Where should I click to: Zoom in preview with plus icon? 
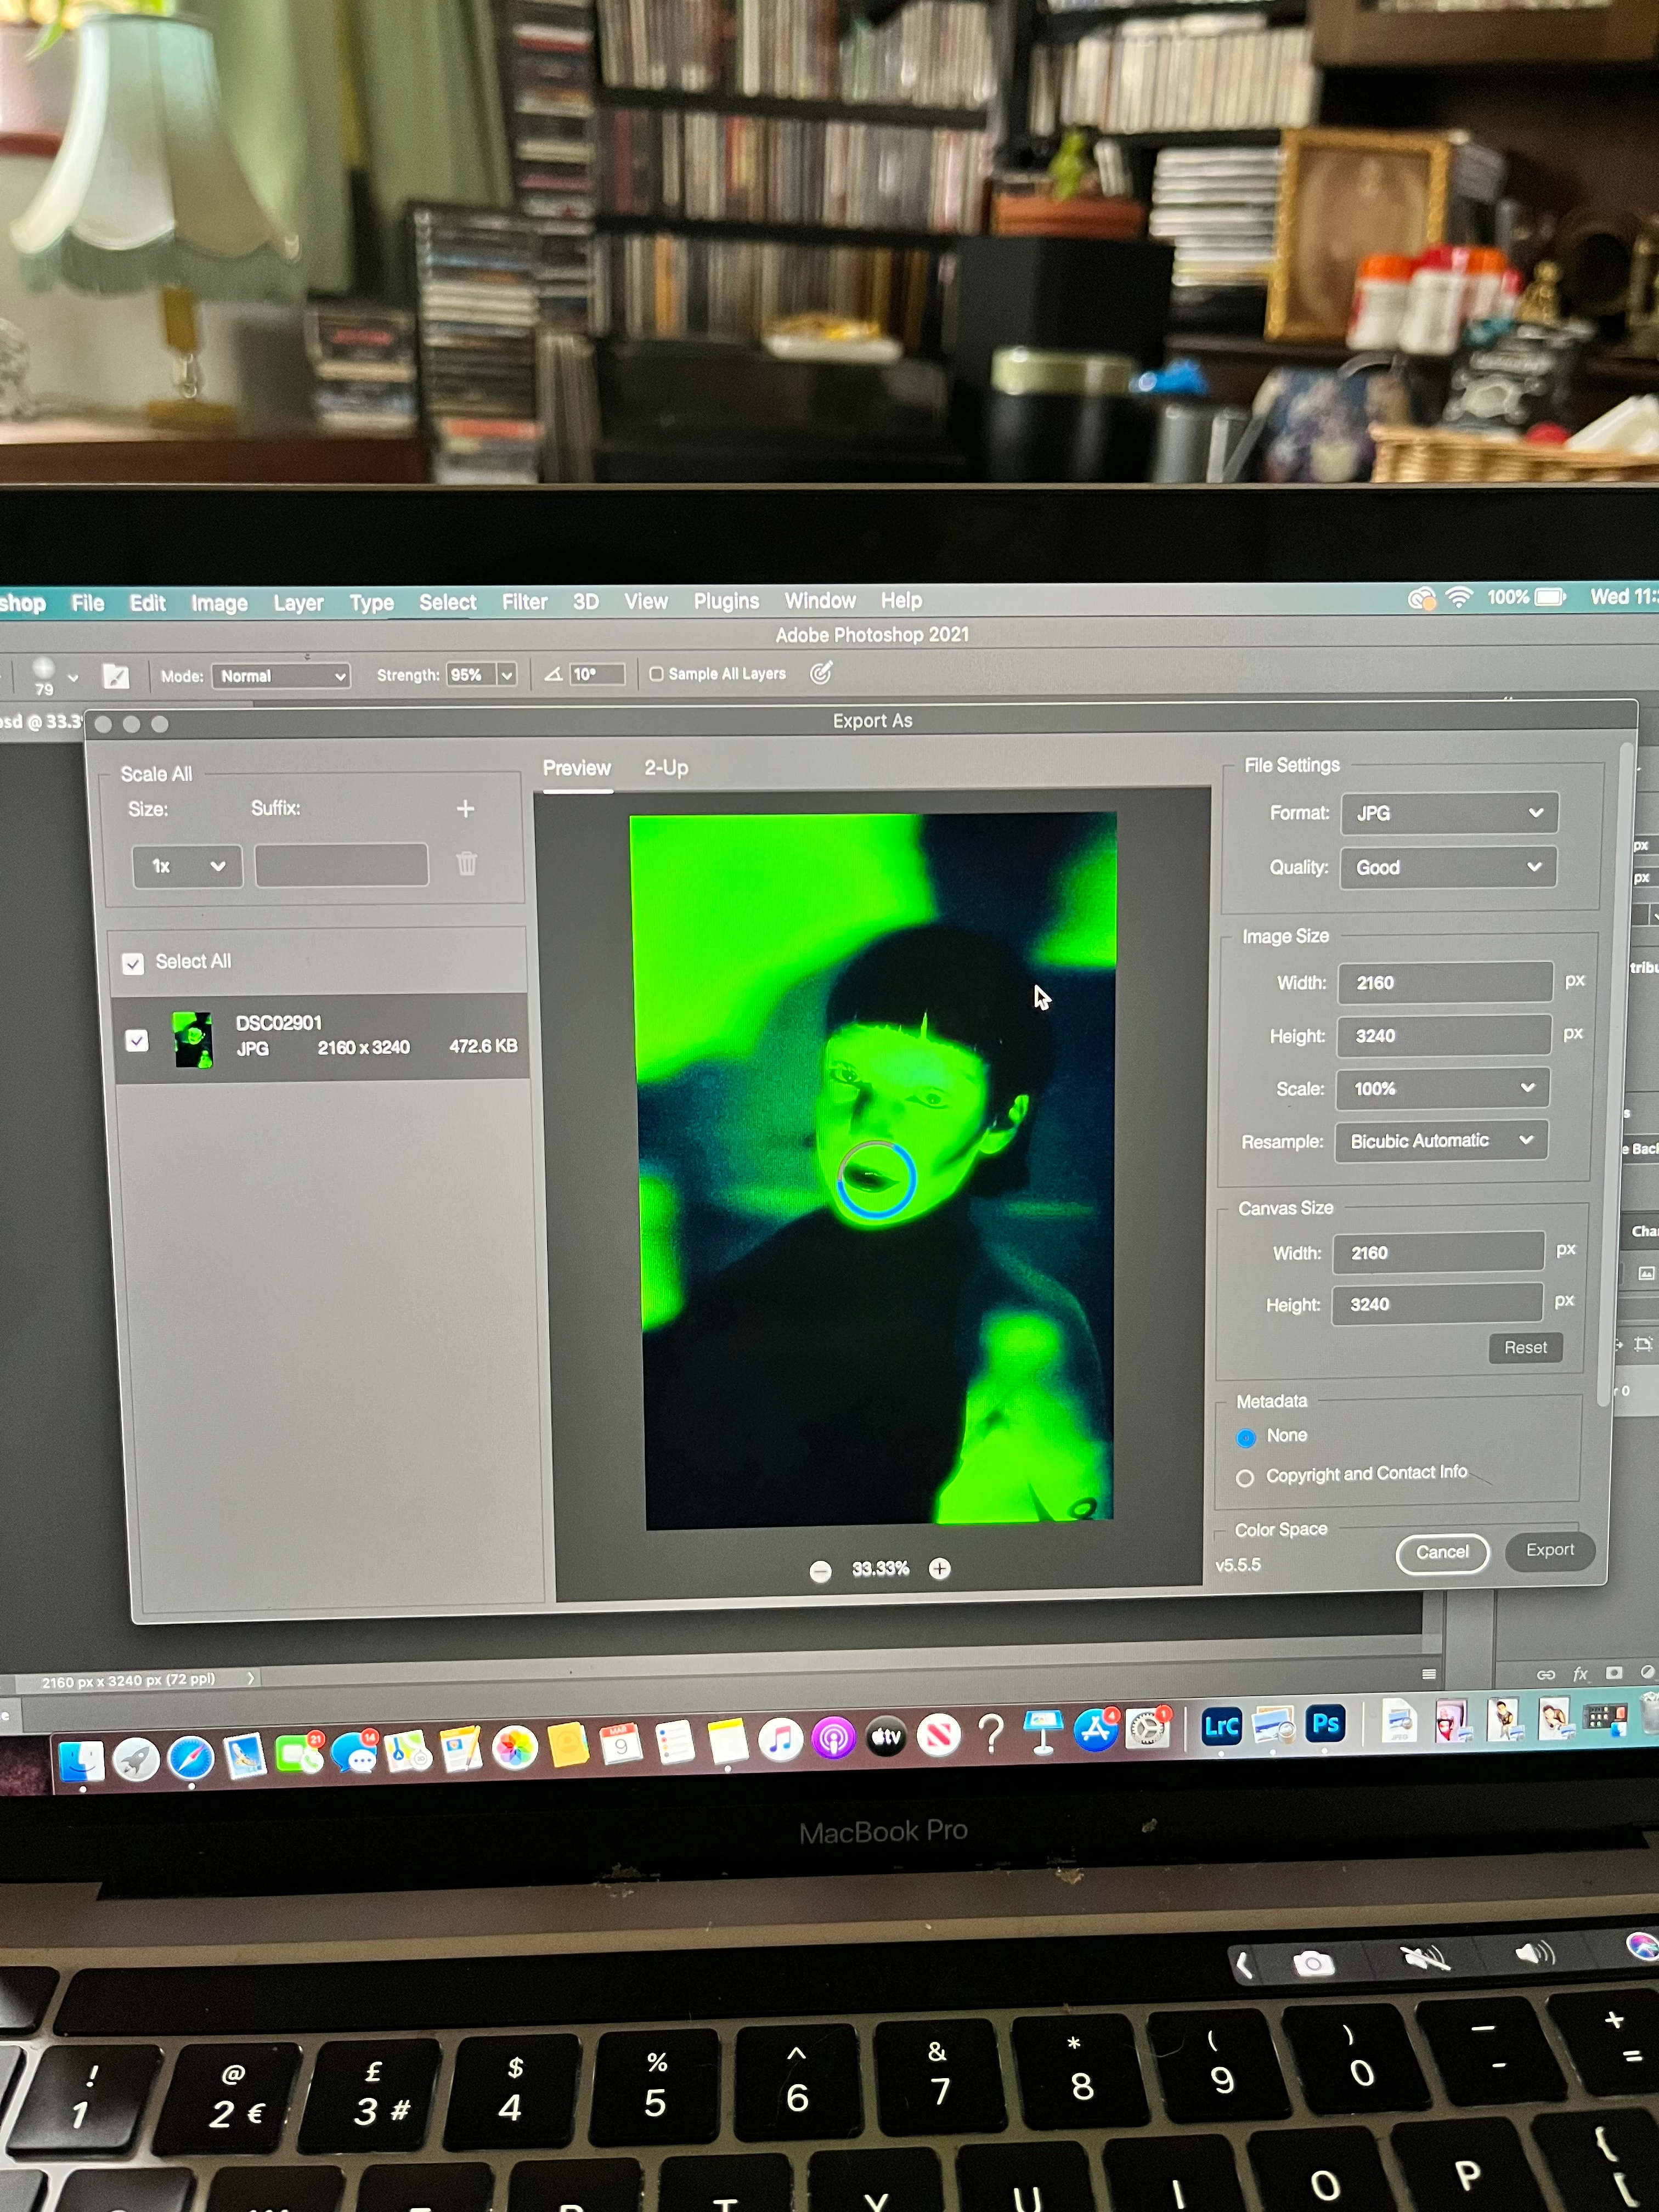click(x=939, y=1568)
